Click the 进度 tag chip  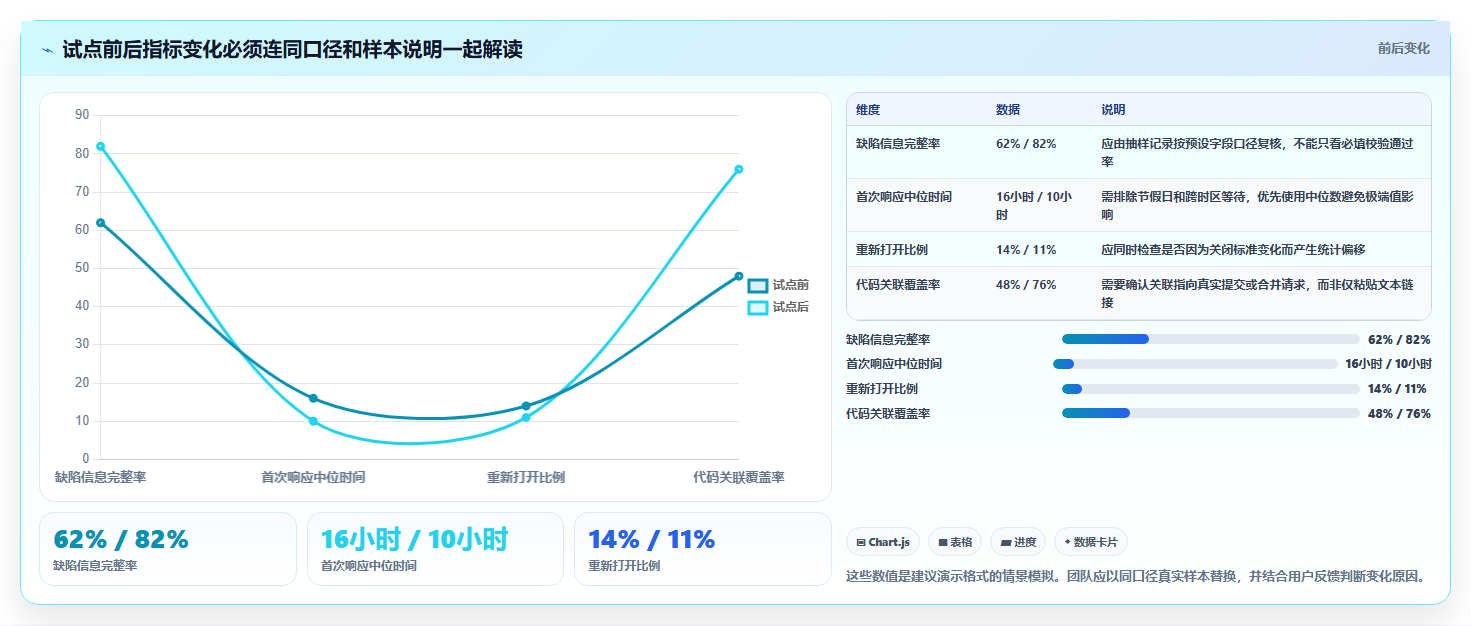point(1018,542)
